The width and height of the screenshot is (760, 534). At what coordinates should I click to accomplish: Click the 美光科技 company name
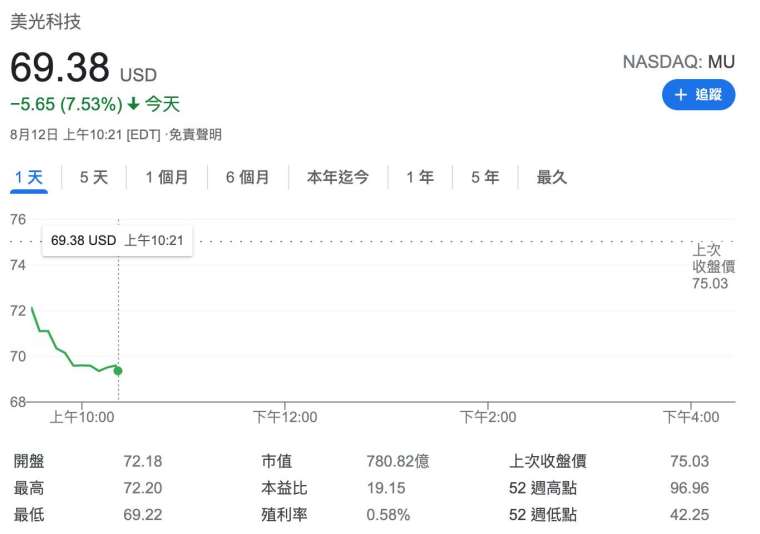pos(46,22)
